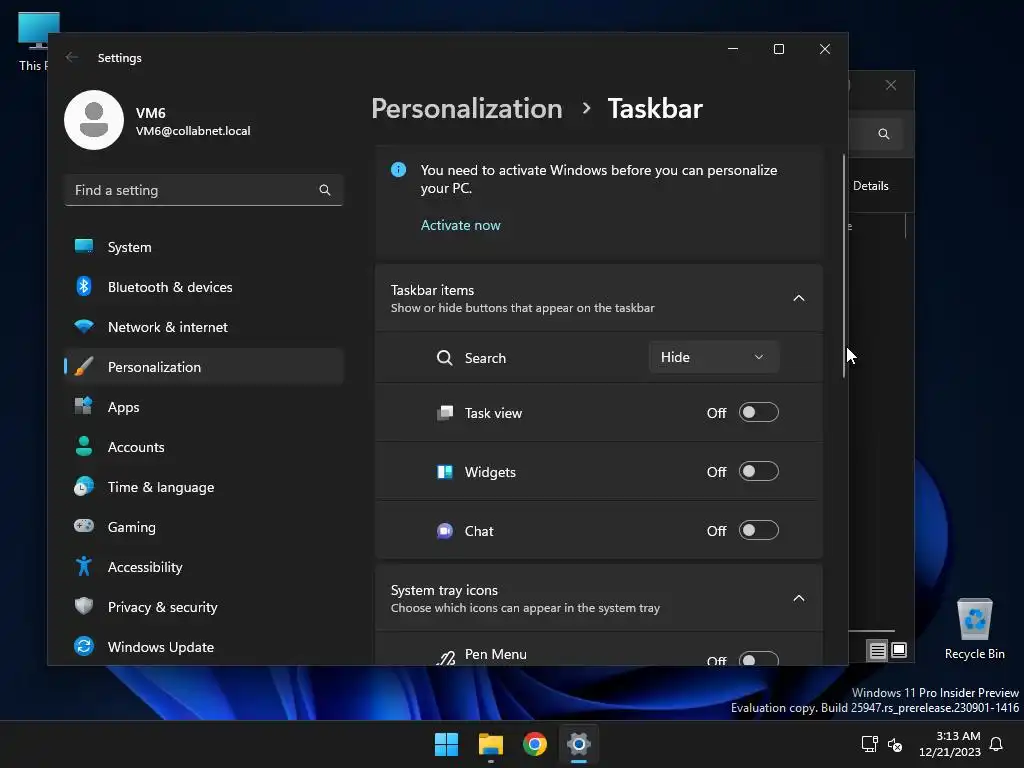Click the System monitor icon in sidebar
The width and height of the screenshot is (1024, 768).
tap(84, 246)
